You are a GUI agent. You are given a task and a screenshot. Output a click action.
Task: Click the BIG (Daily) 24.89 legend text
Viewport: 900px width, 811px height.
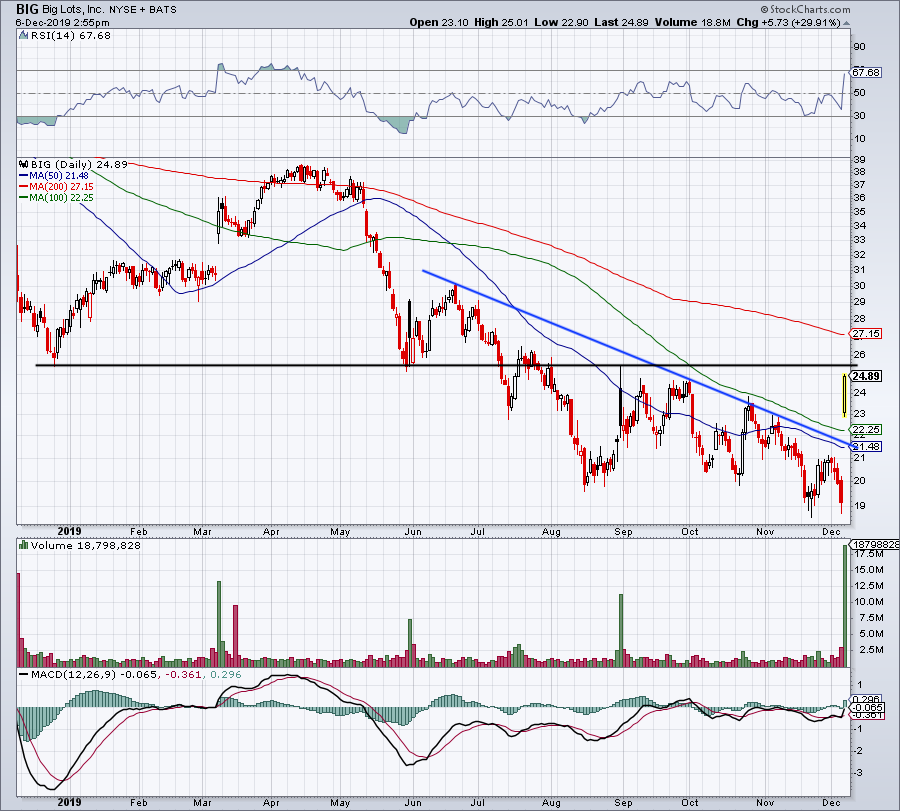click(x=79, y=165)
